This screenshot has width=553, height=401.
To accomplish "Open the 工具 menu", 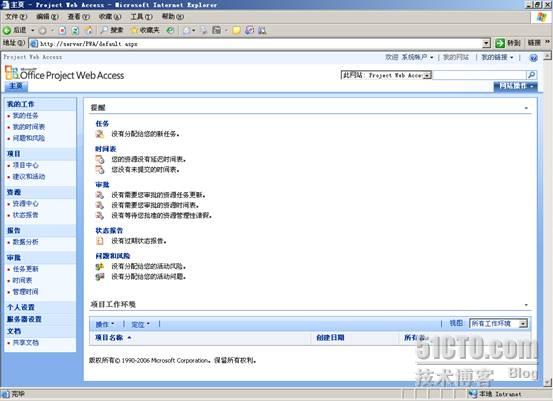I will click(x=141, y=17).
